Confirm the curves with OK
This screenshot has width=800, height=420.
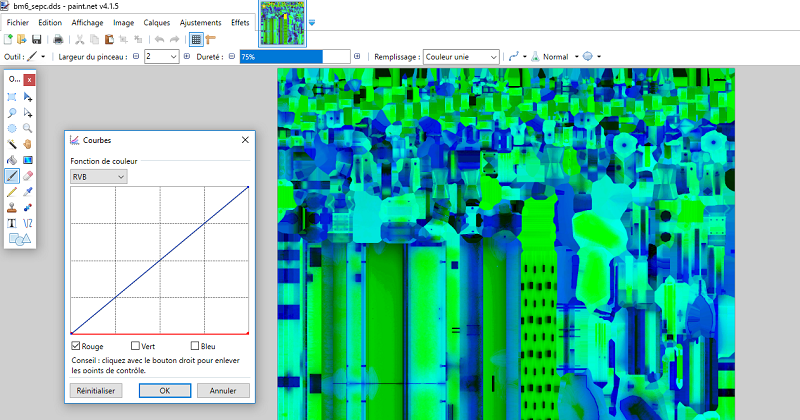(x=165, y=390)
